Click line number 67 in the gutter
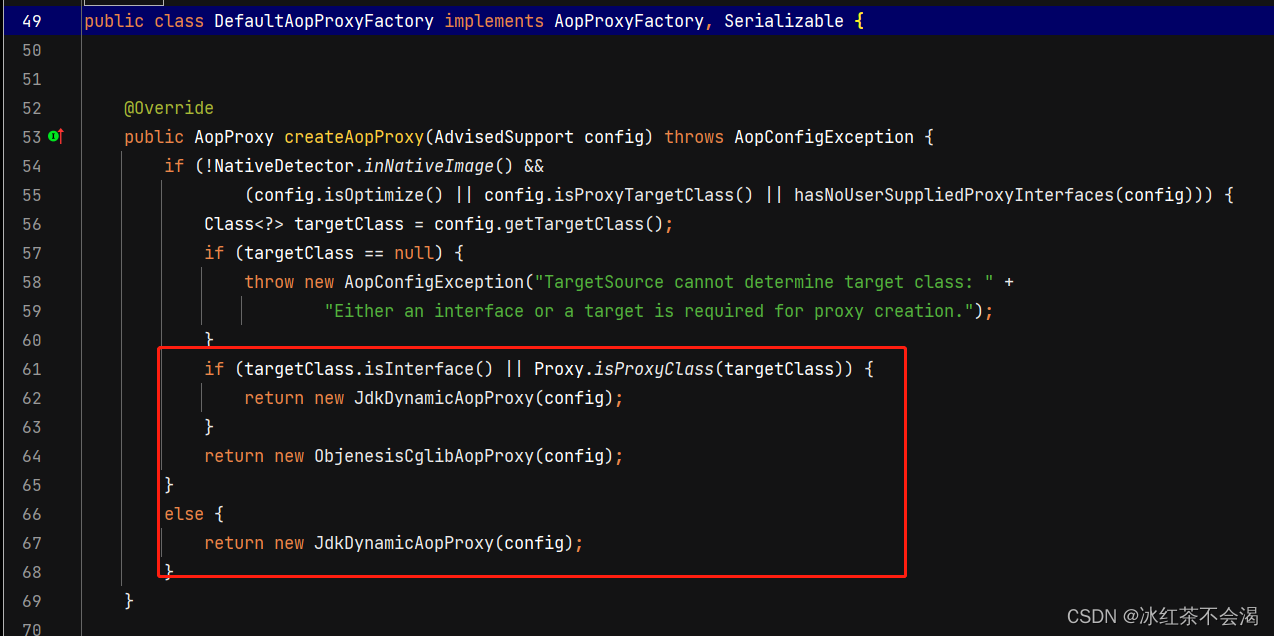Screen dimensions: 1274x636 pyautogui.click(x=31, y=543)
